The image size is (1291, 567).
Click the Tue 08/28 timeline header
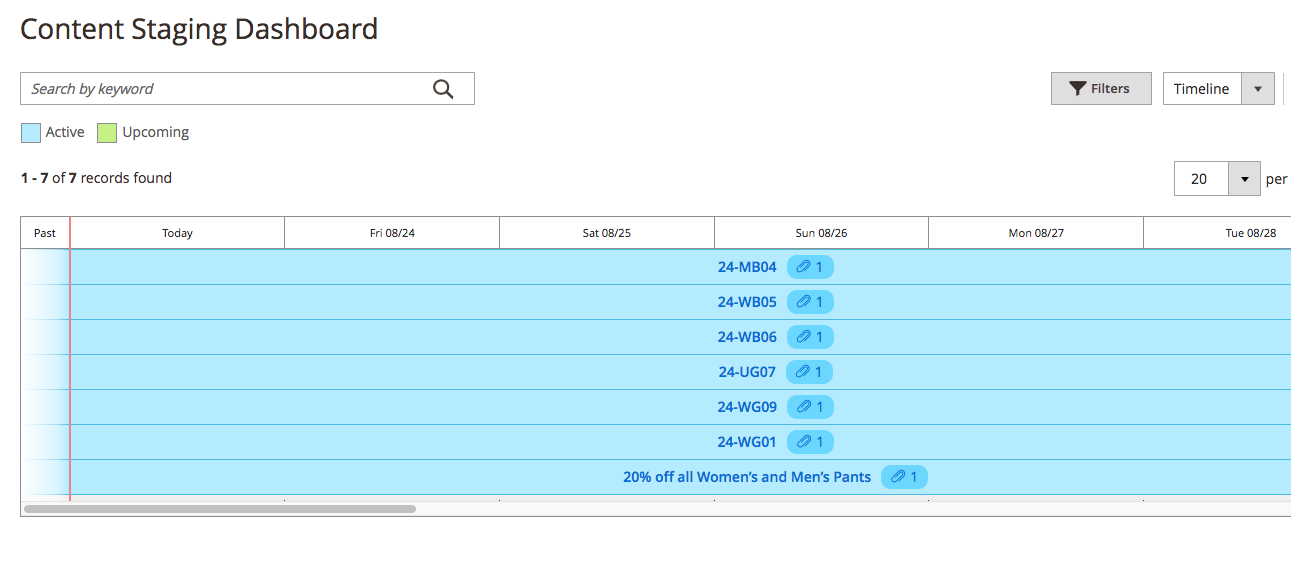pyautogui.click(x=1217, y=233)
